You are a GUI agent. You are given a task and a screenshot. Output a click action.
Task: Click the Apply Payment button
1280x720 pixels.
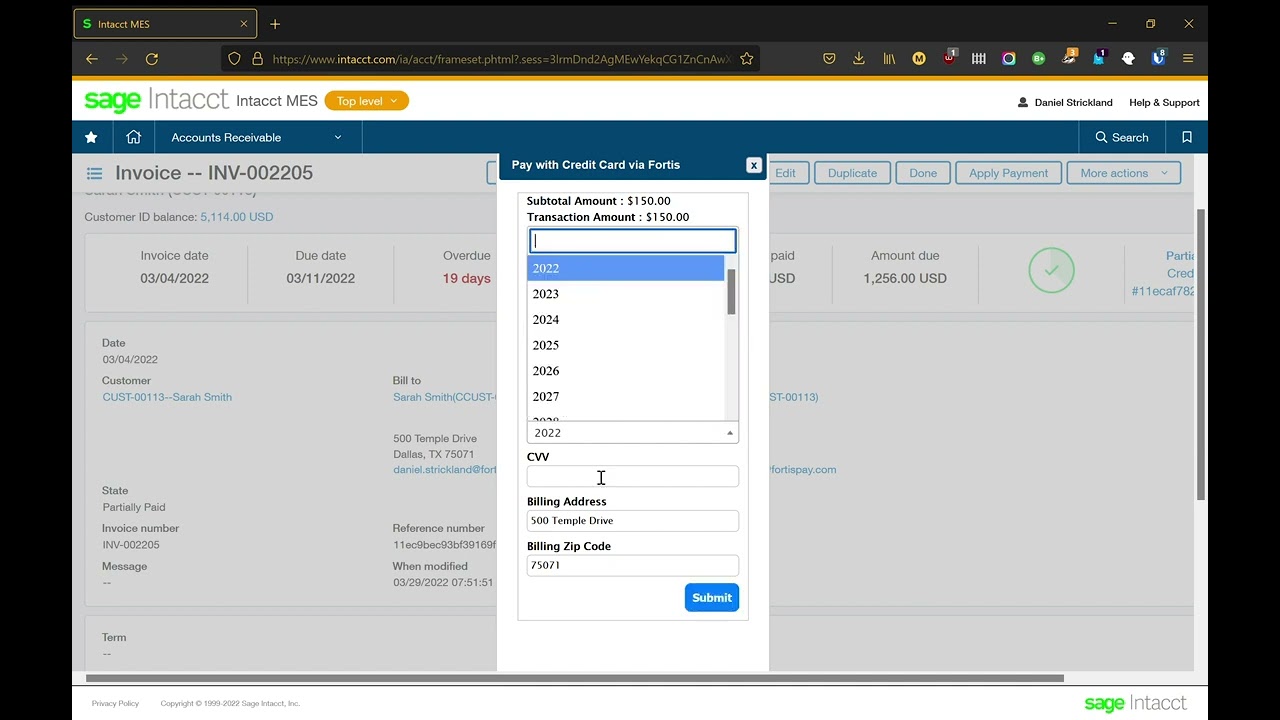coord(1008,173)
